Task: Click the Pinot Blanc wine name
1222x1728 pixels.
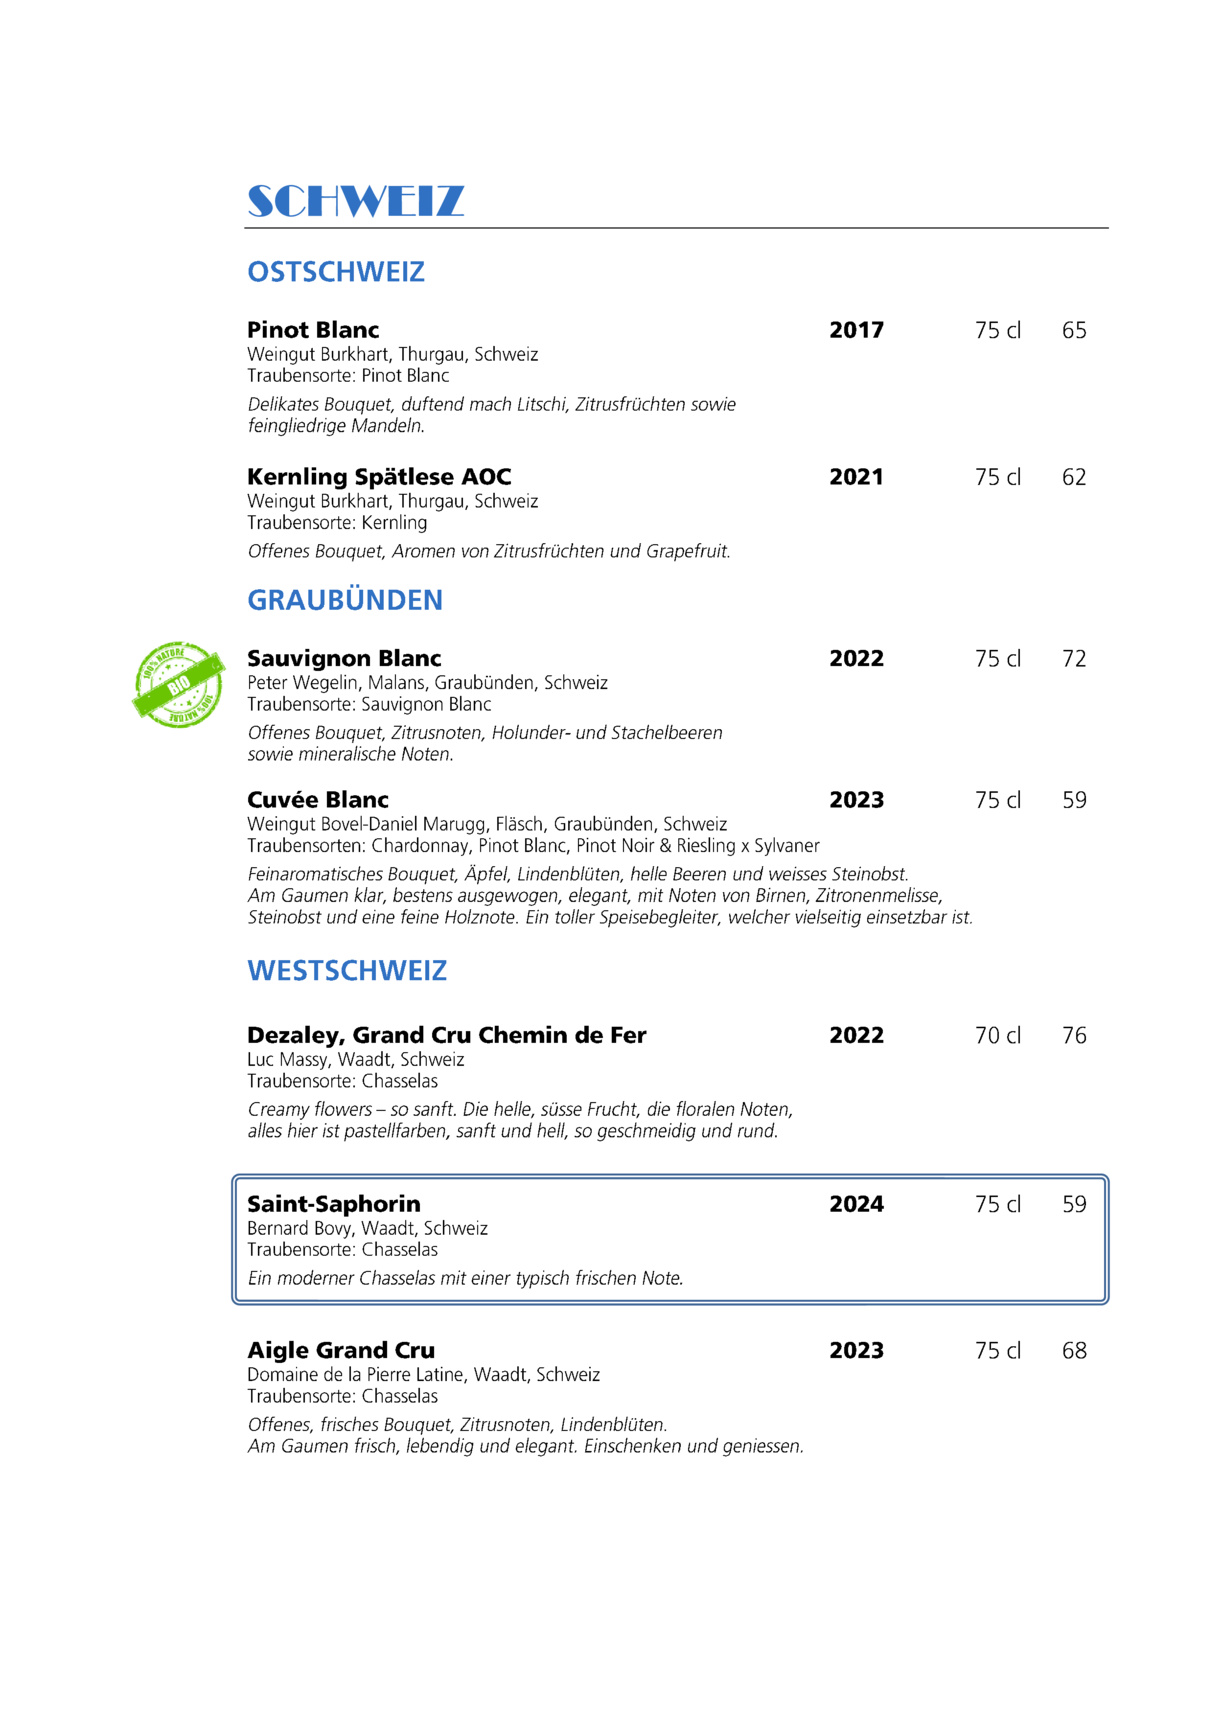Action: 313,330
